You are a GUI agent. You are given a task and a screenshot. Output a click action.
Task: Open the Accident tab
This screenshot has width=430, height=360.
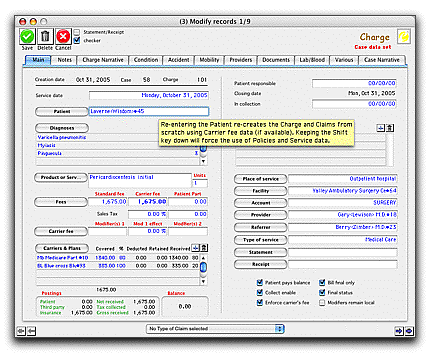[x=178, y=60]
